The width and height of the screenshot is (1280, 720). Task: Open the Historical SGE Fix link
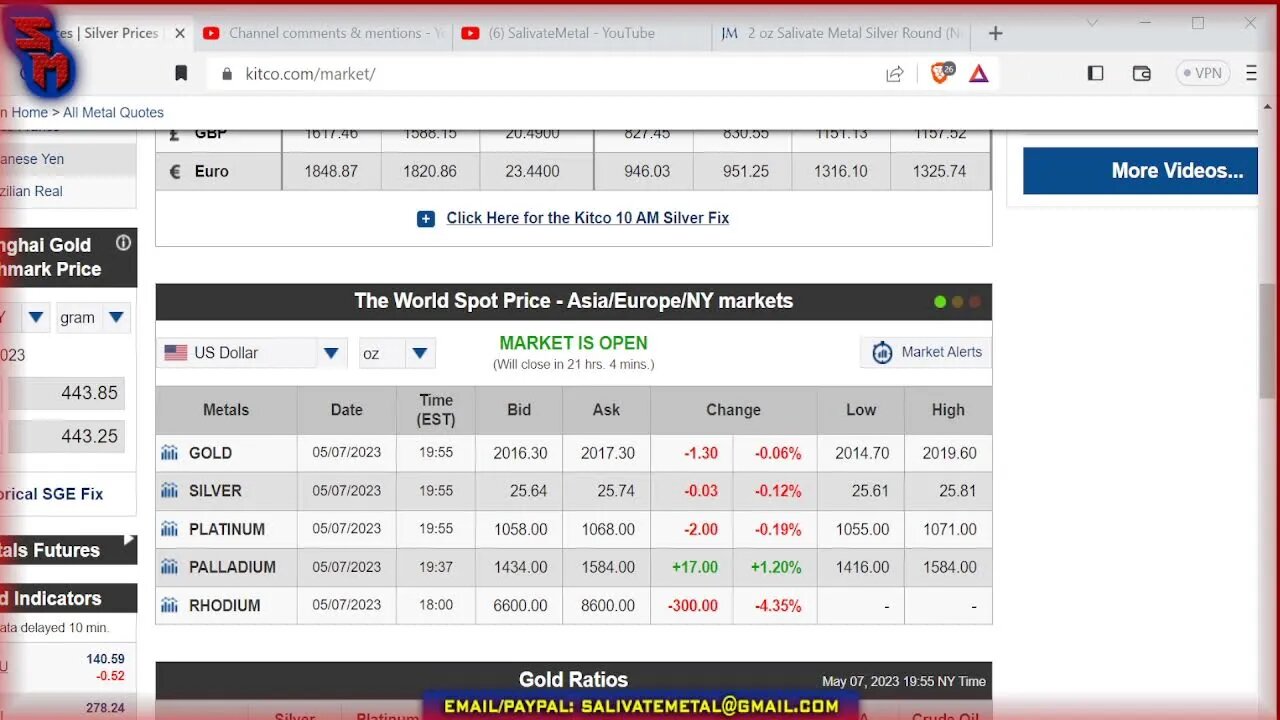coord(52,494)
